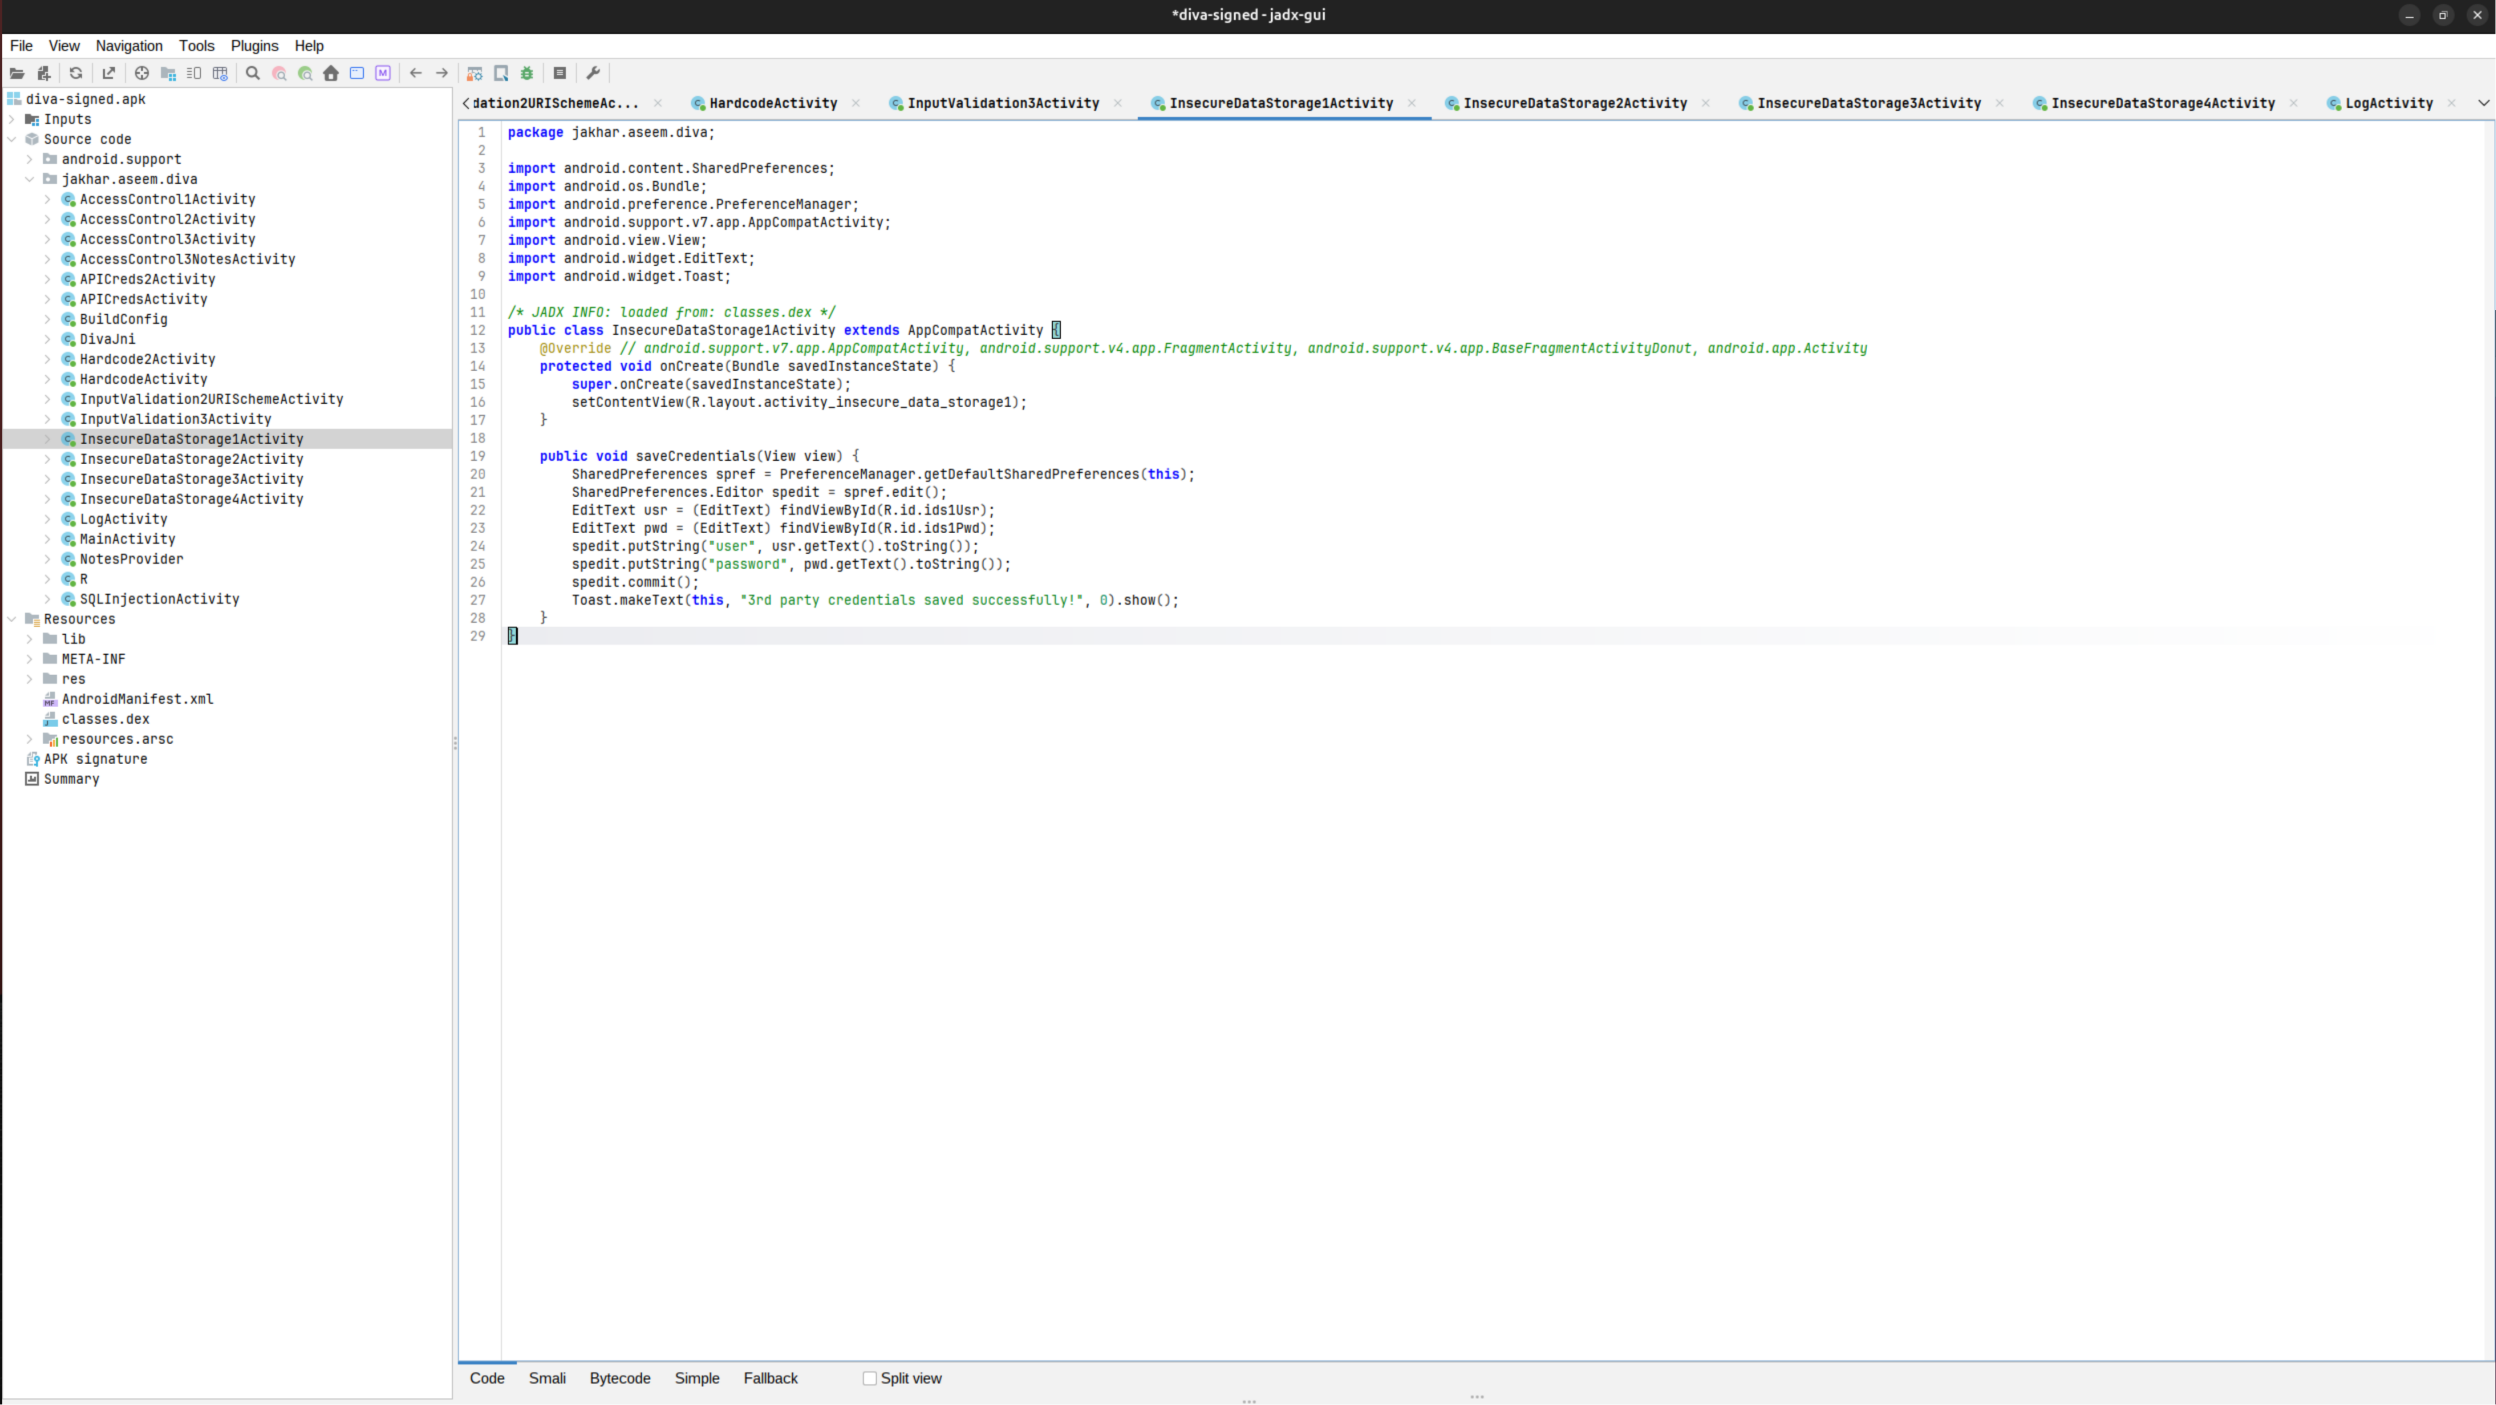Screen dimensions: 2496x1405
Task: Click the purple M toolbar icon
Action: coord(383,73)
